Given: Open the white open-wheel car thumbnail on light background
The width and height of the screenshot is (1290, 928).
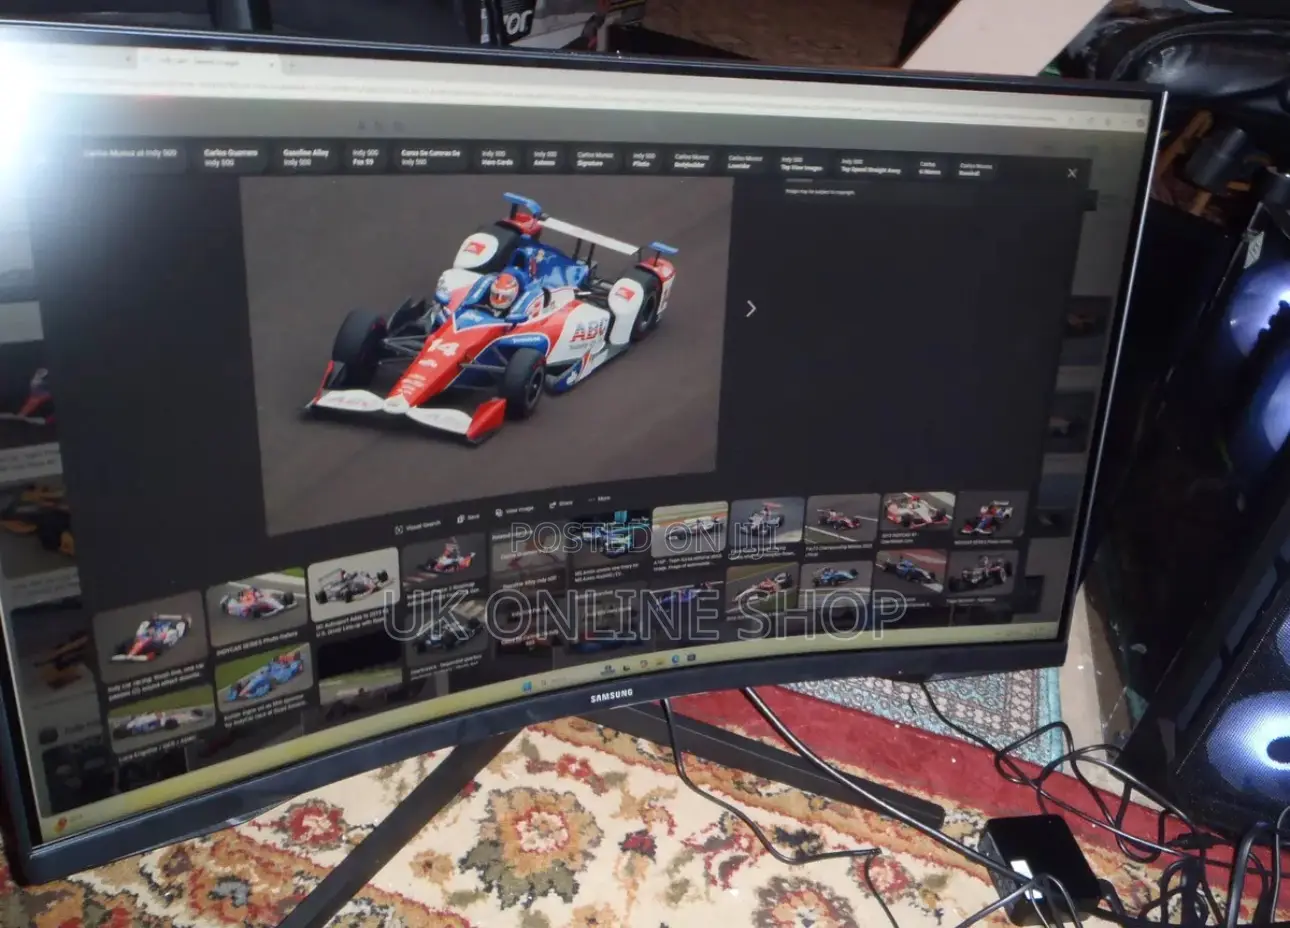Looking at the screenshot, I should (352, 583).
